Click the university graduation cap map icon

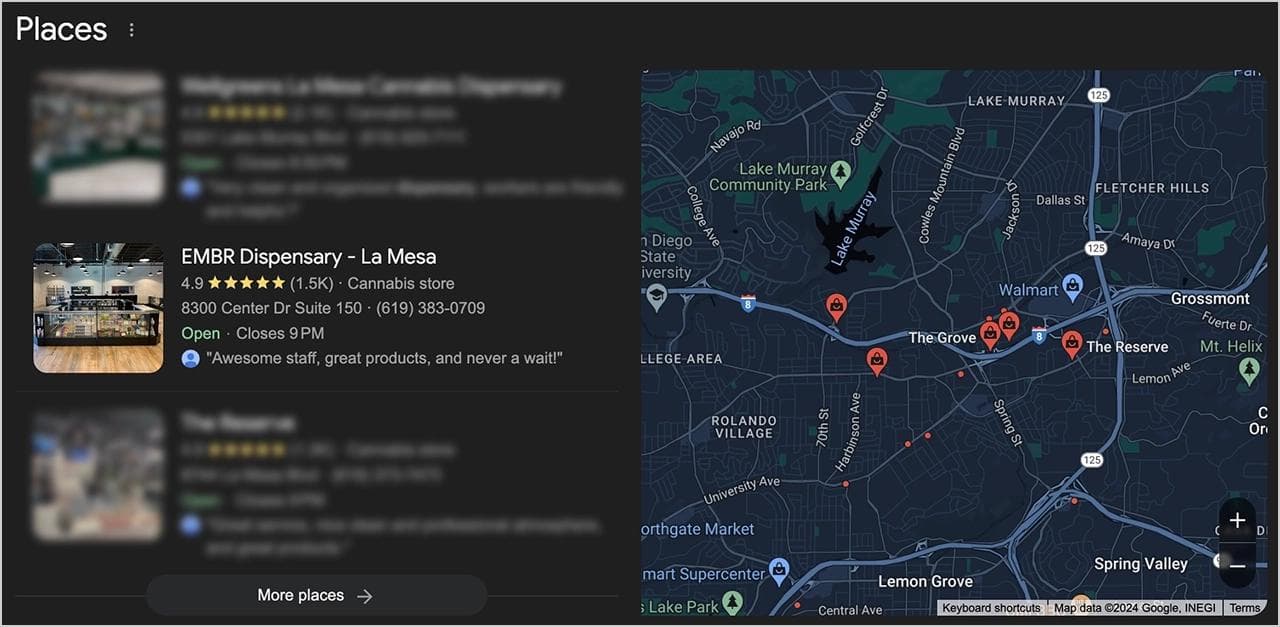point(656,296)
